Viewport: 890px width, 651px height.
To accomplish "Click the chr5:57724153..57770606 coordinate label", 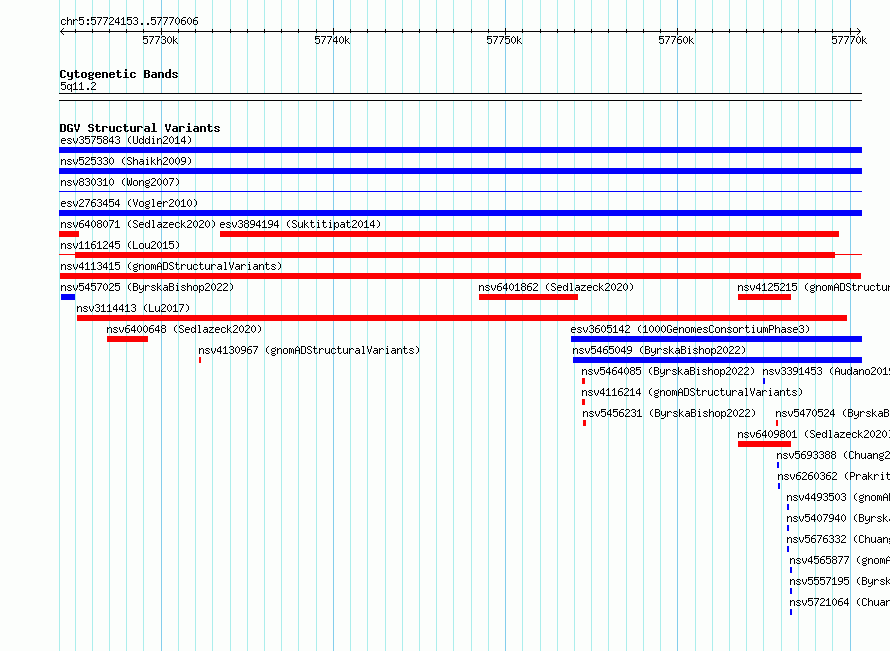I will [129, 22].
